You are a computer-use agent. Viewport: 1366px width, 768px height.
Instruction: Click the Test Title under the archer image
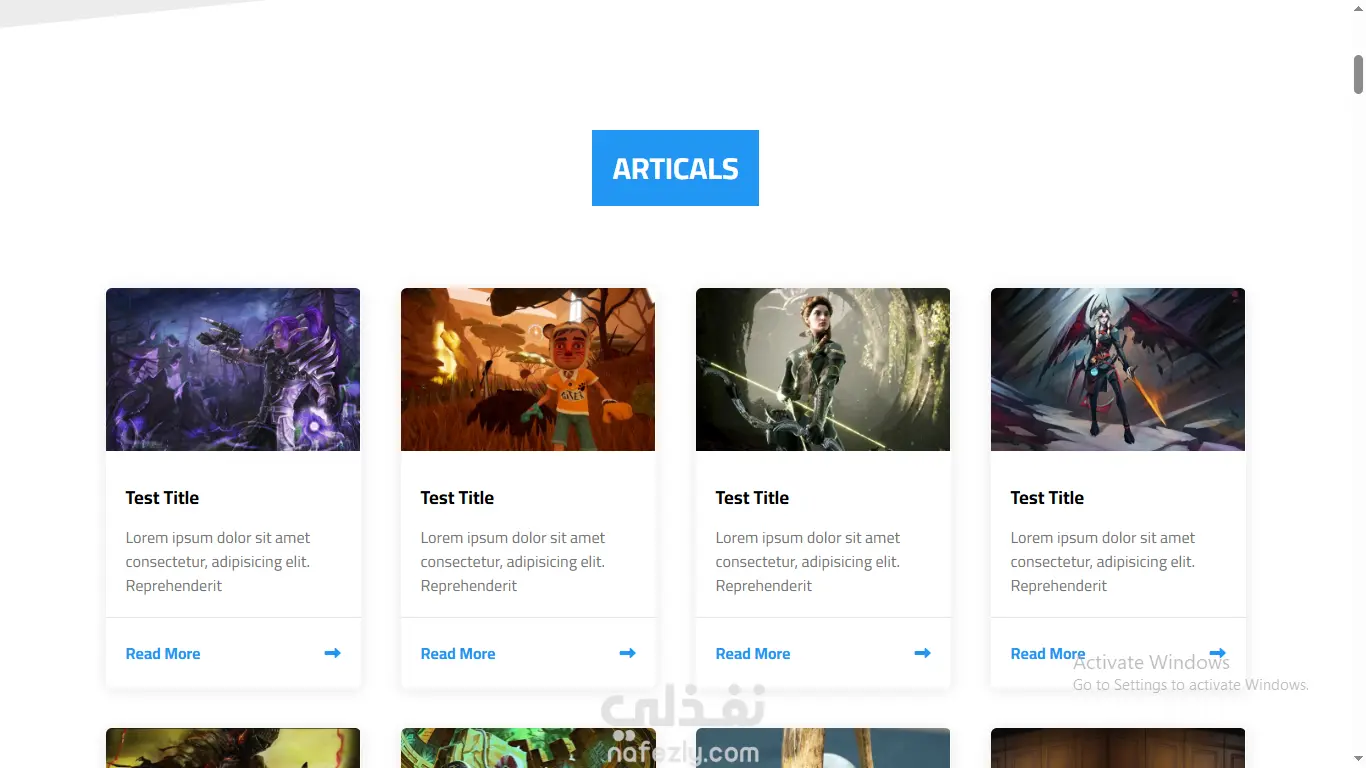pyautogui.click(x=752, y=498)
